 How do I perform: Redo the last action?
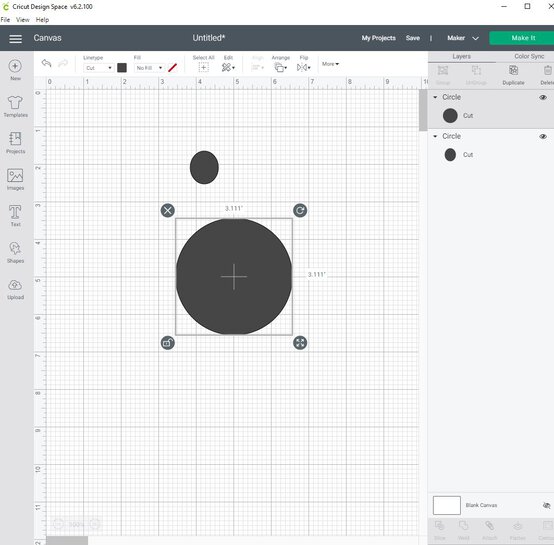(63, 63)
